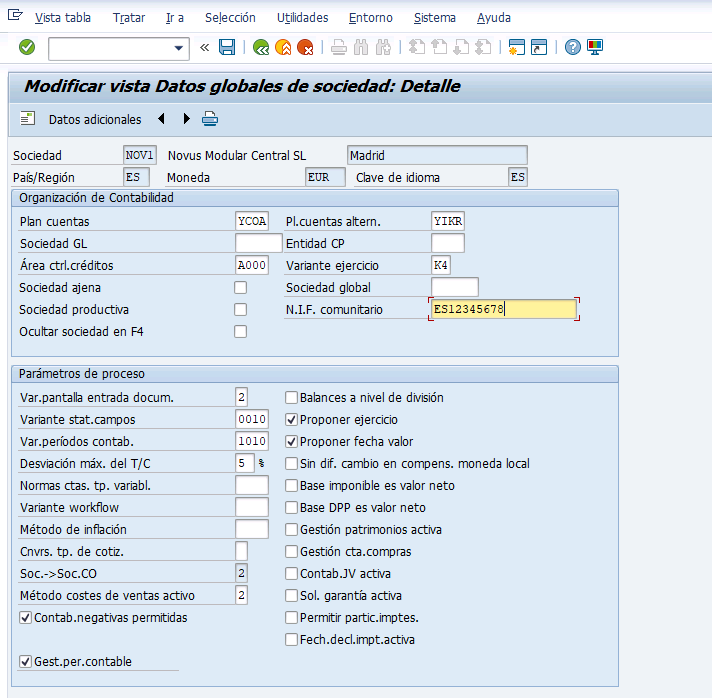
Task: Open the command field dropdown arrow
Action: [x=178, y=48]
